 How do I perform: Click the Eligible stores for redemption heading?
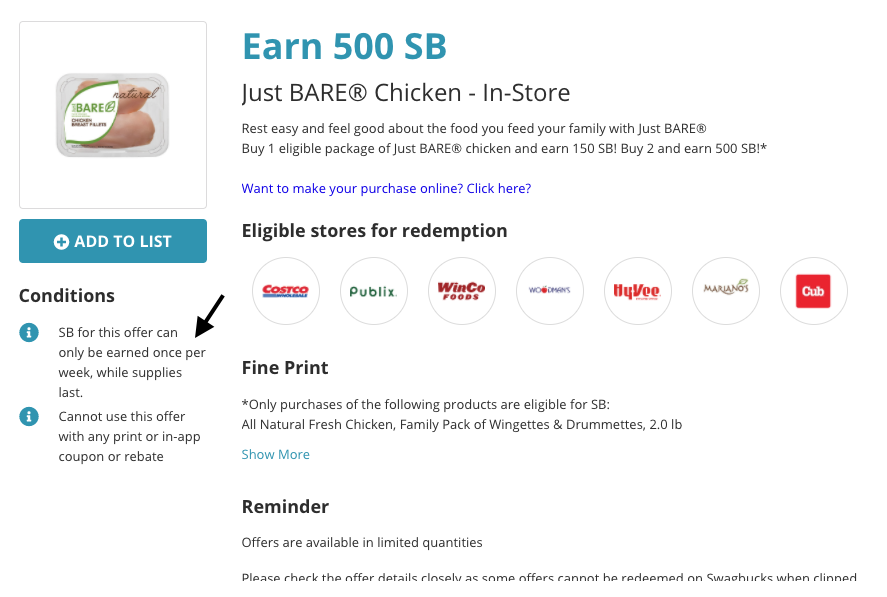[x=374, y=231]
